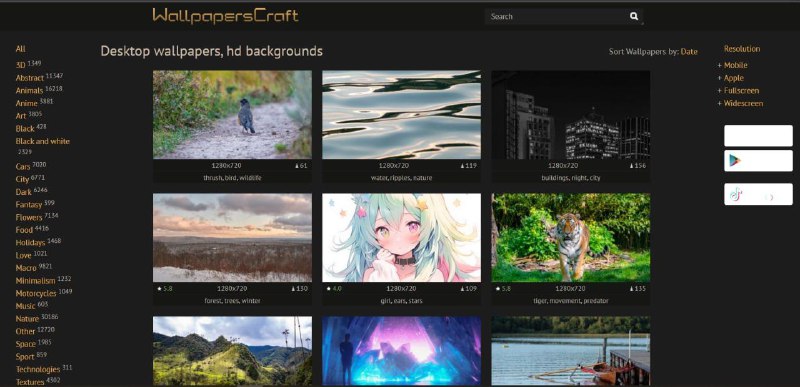Viewport: 800px width, 387px height.
Task: Select the Animals category
Action: [29, 91]
